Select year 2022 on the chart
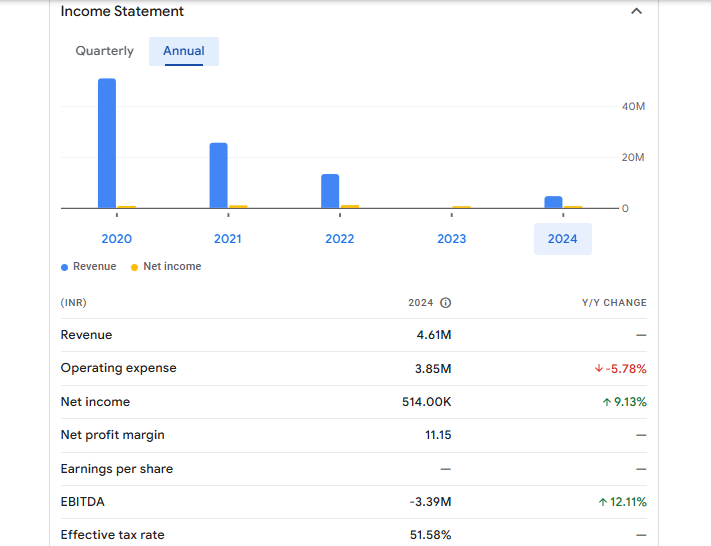 [x=340, y=239]
